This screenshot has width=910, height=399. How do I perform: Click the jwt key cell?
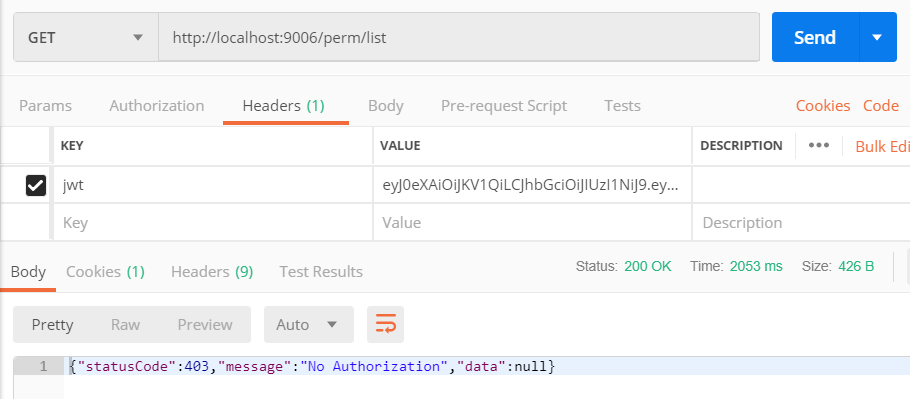click(213, 186)
